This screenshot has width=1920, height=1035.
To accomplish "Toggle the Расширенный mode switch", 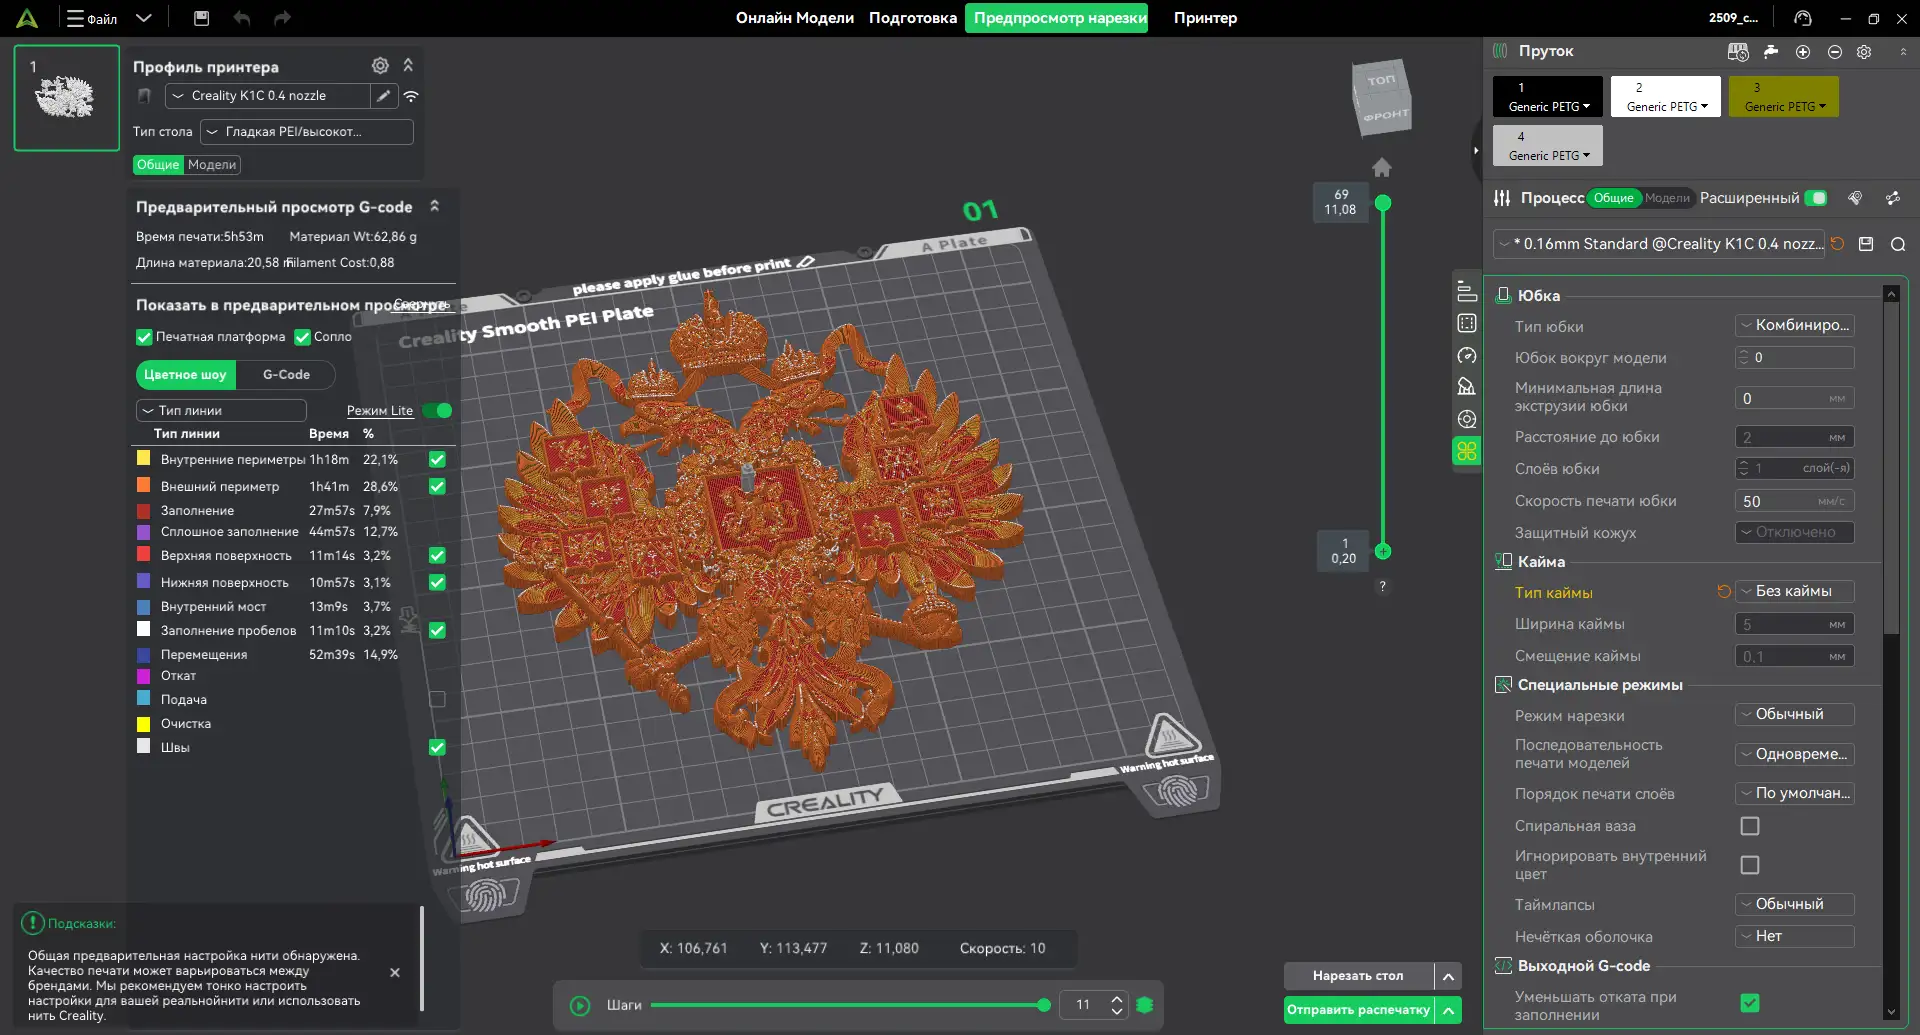I will coord(1816,198).
